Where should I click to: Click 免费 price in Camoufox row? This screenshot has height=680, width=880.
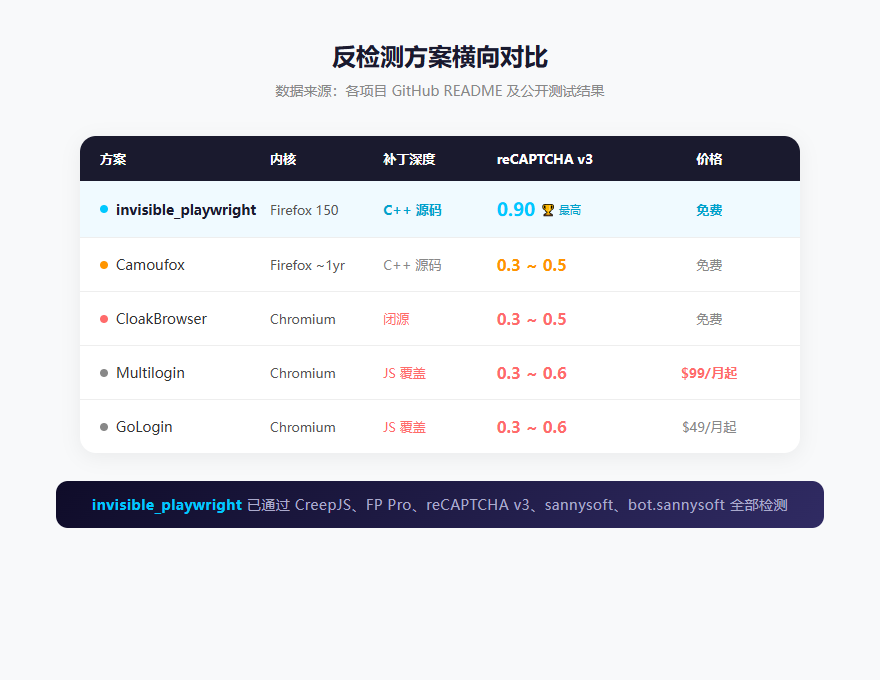tap(709, 265)
